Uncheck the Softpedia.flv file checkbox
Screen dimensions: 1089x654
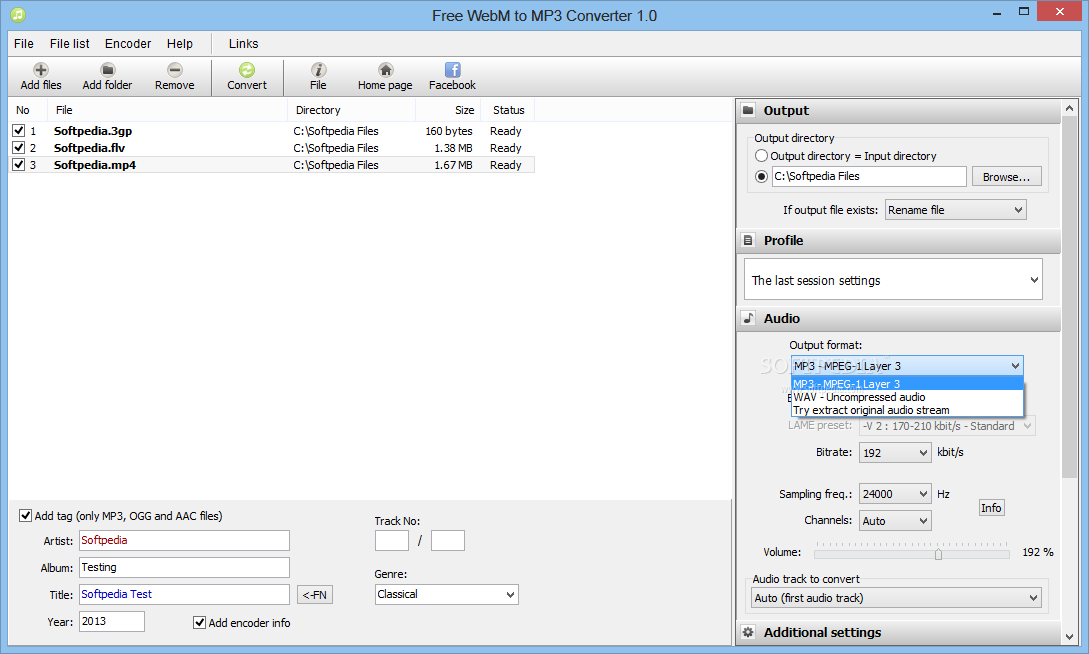pos(19,147)
